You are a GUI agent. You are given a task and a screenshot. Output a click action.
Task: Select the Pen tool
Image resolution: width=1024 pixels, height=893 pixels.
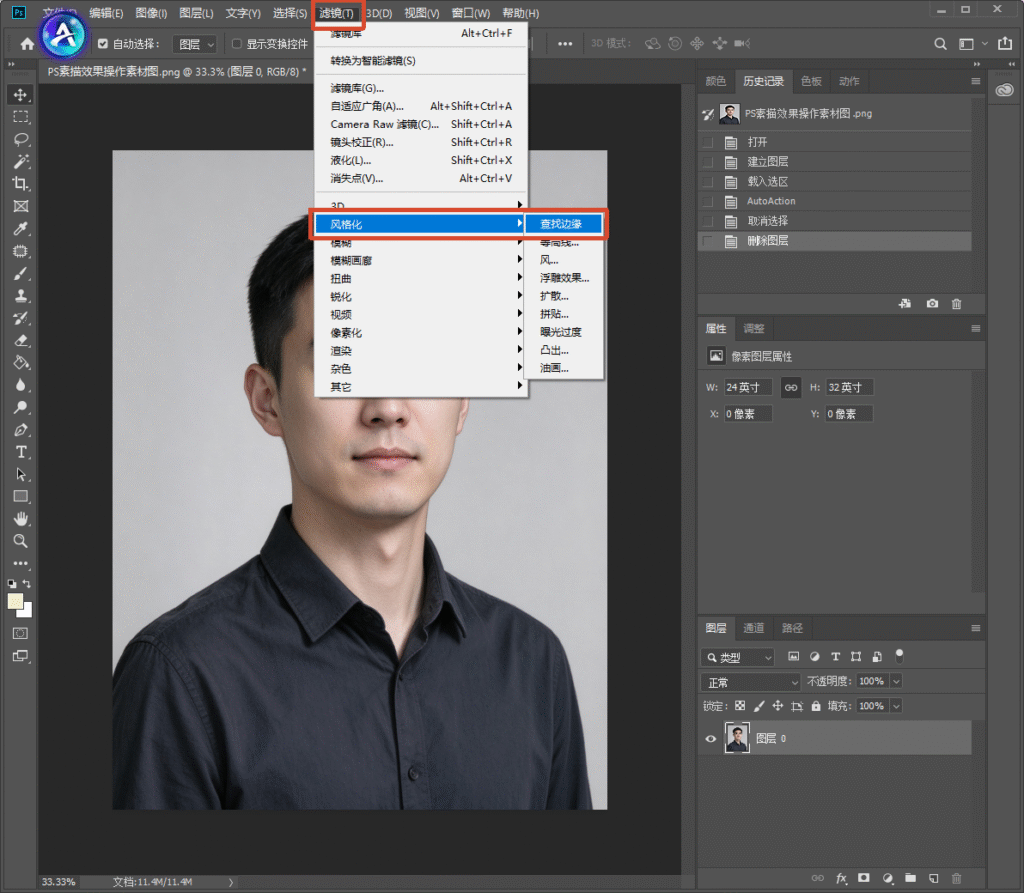[x=20, y=430]
